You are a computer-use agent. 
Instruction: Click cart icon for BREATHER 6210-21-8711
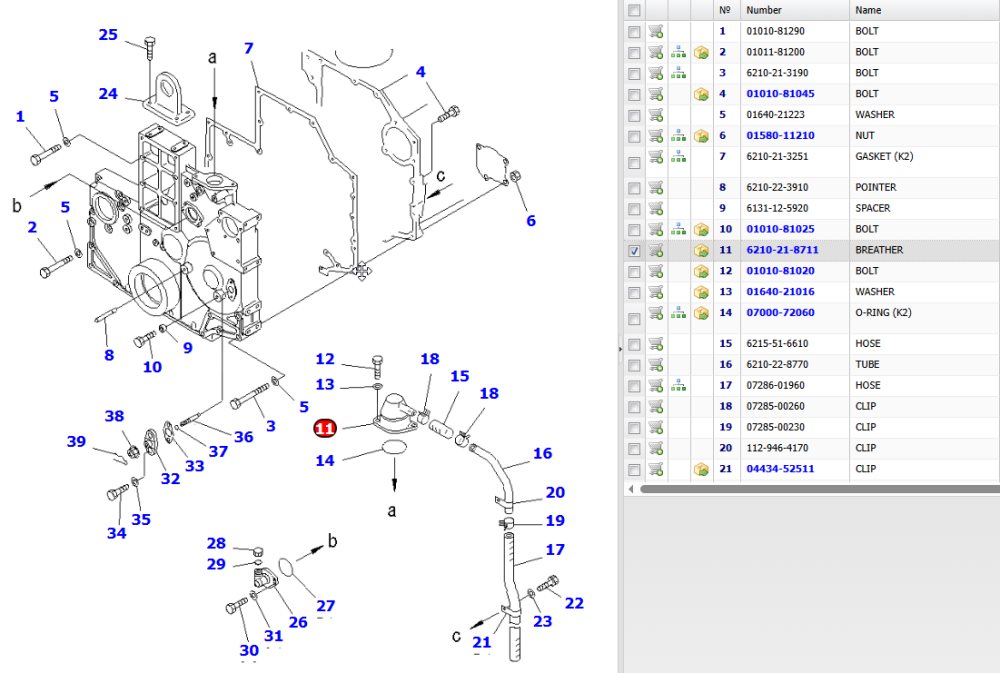click(656, 250)
